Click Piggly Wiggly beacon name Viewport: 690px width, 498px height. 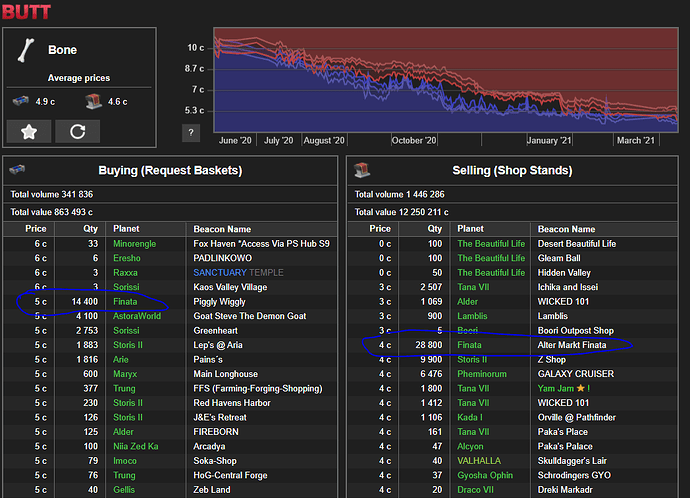coord(219,302)
